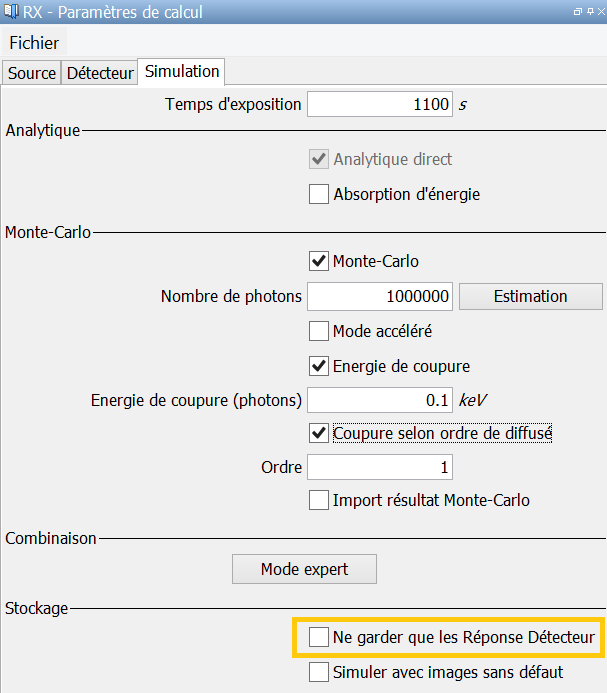Click the Temps d'exposition input field

pyautogui.click(x=380, y=104)
